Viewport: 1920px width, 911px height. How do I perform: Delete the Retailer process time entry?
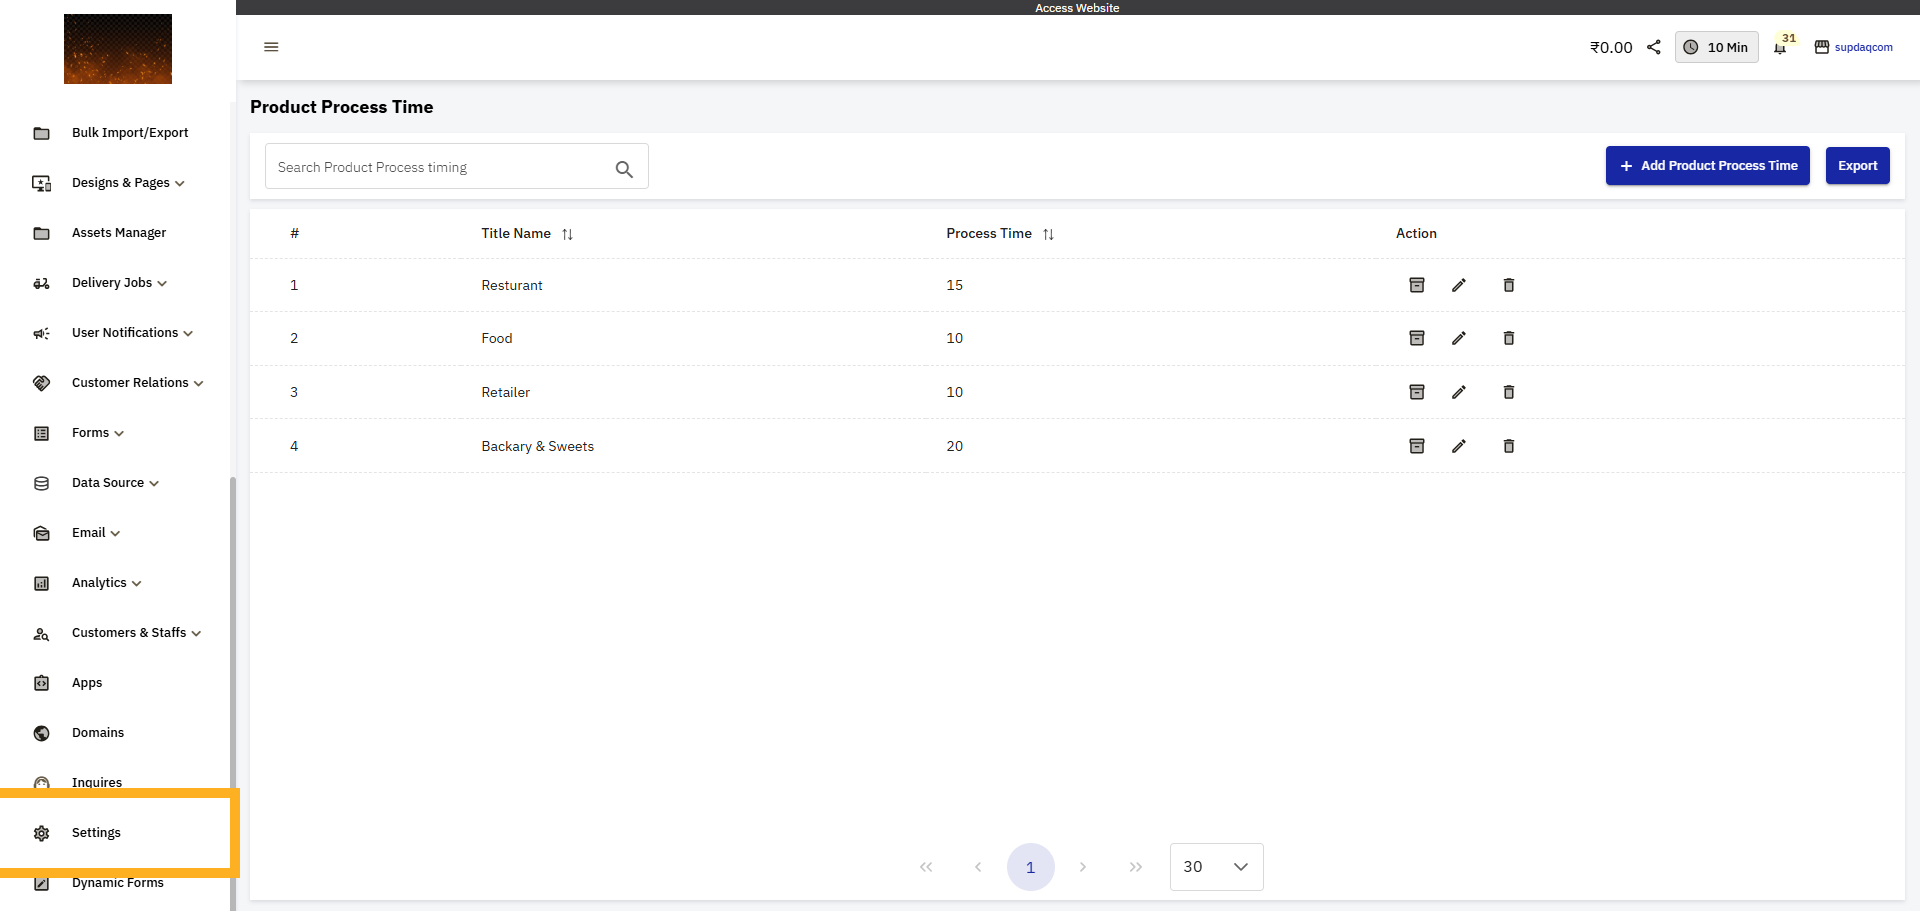(1509, 392)
